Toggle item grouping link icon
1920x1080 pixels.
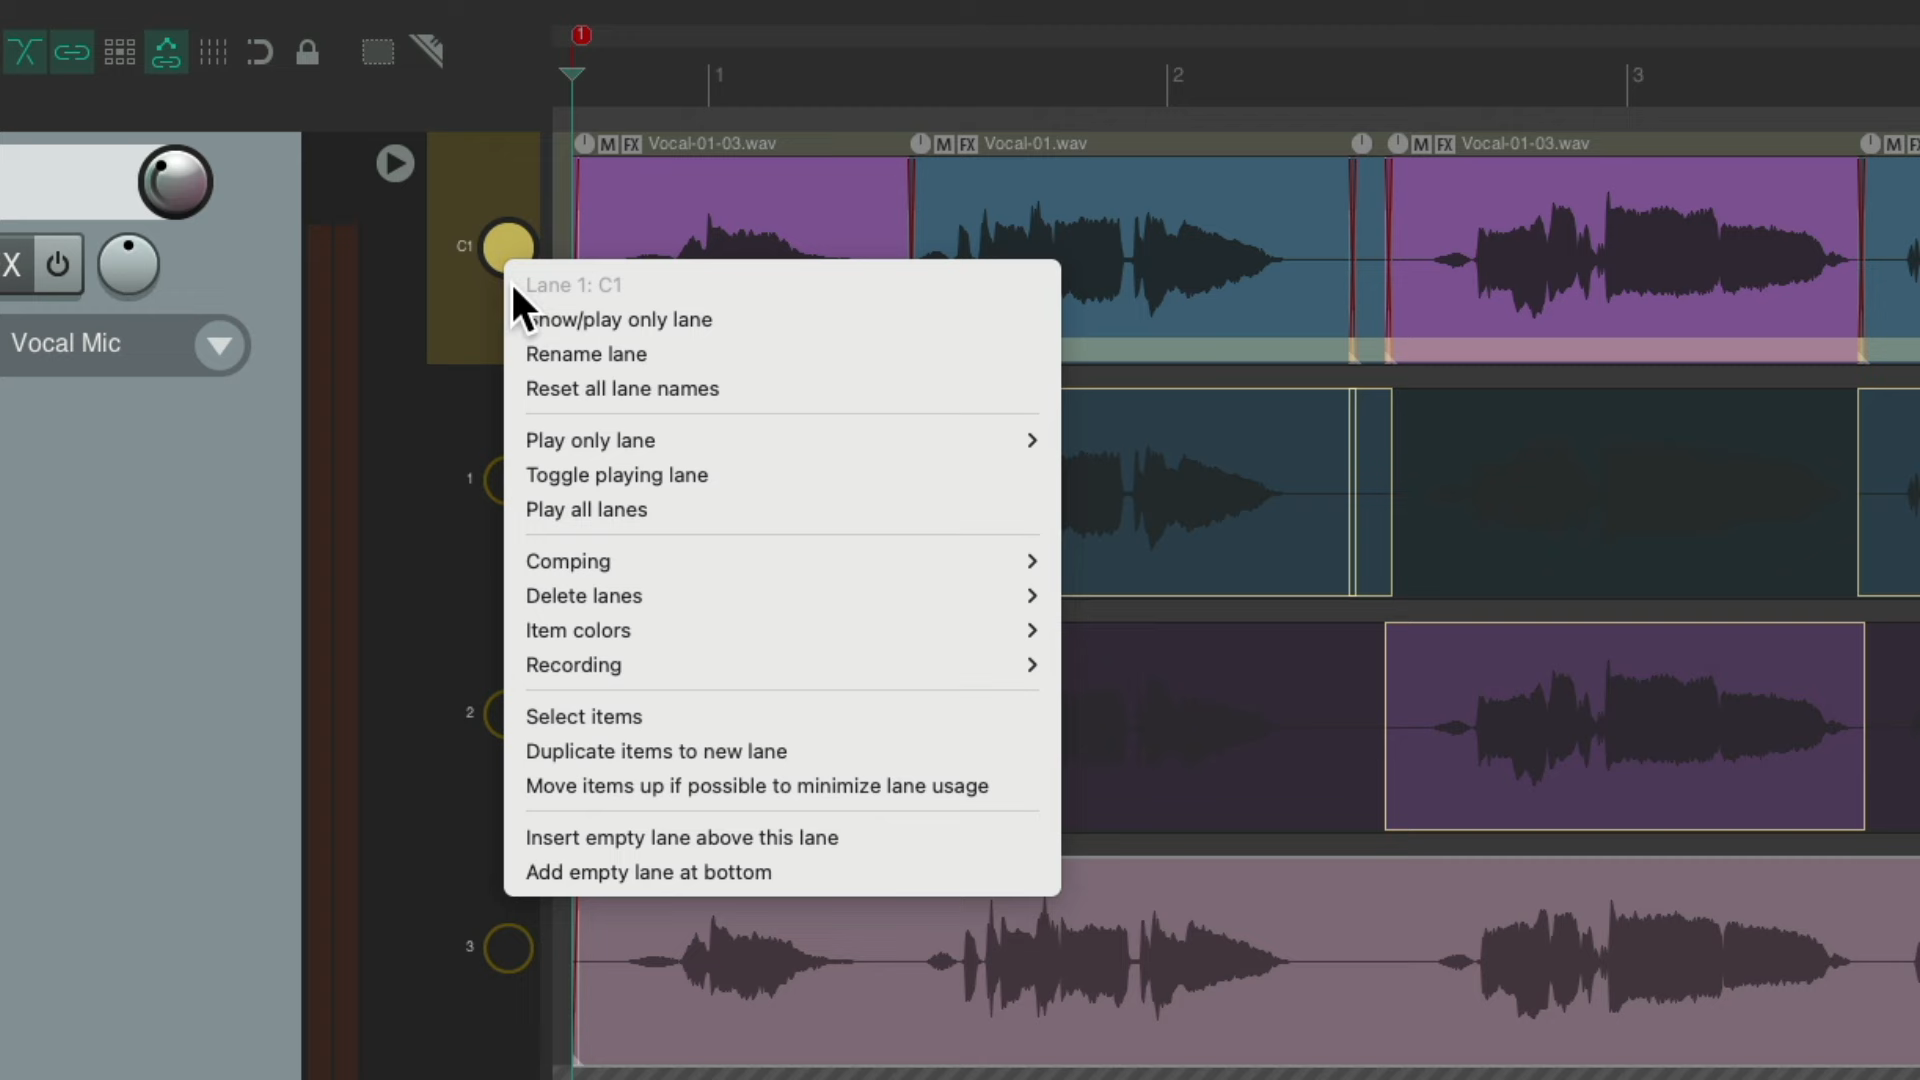pos(71,52)
